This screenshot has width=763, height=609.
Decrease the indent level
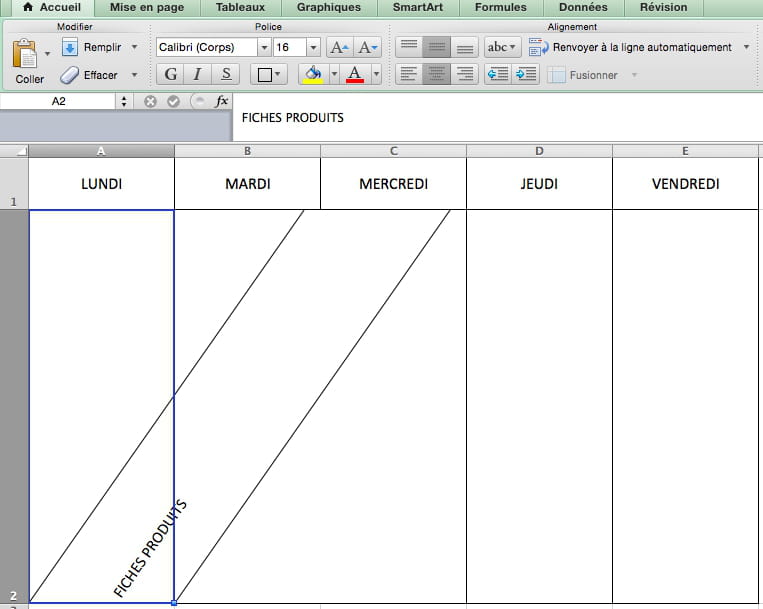click(x=498, y=74)
